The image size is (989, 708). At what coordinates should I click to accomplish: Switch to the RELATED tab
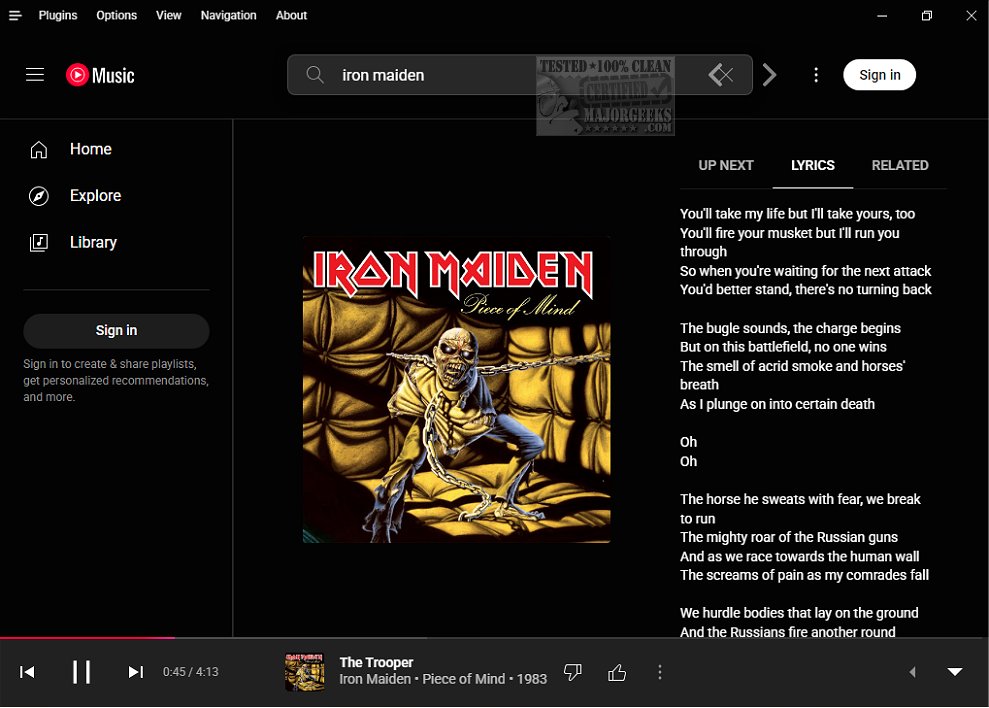tap(899, 165)
